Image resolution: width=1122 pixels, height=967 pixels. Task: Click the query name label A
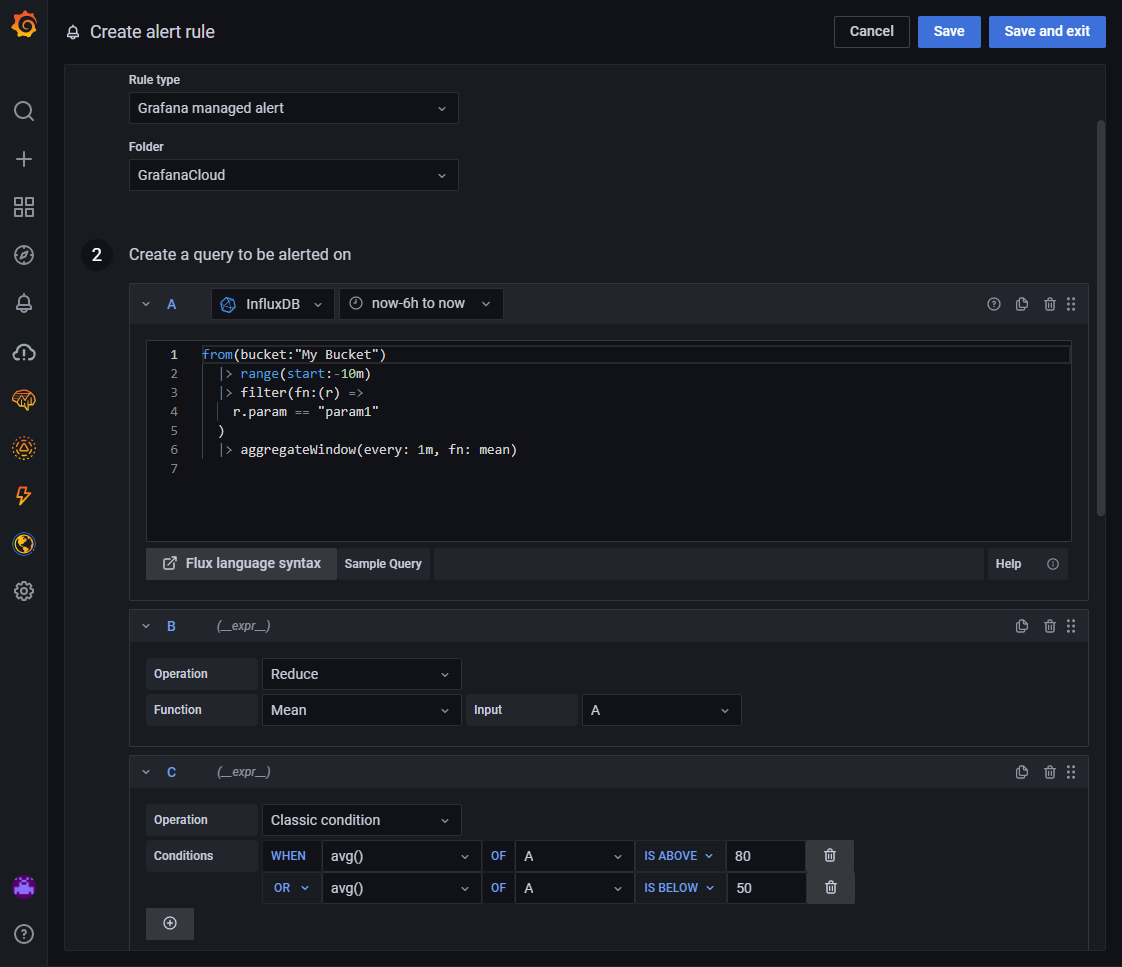[x=172, y=304]
